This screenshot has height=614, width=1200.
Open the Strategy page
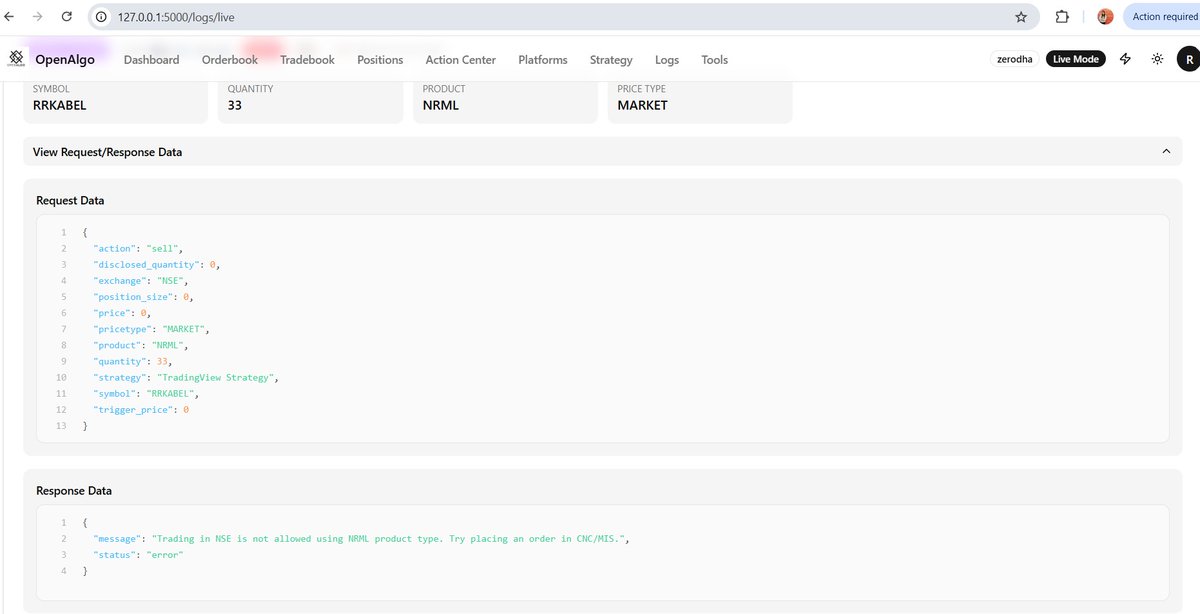[x=611, y=60]
